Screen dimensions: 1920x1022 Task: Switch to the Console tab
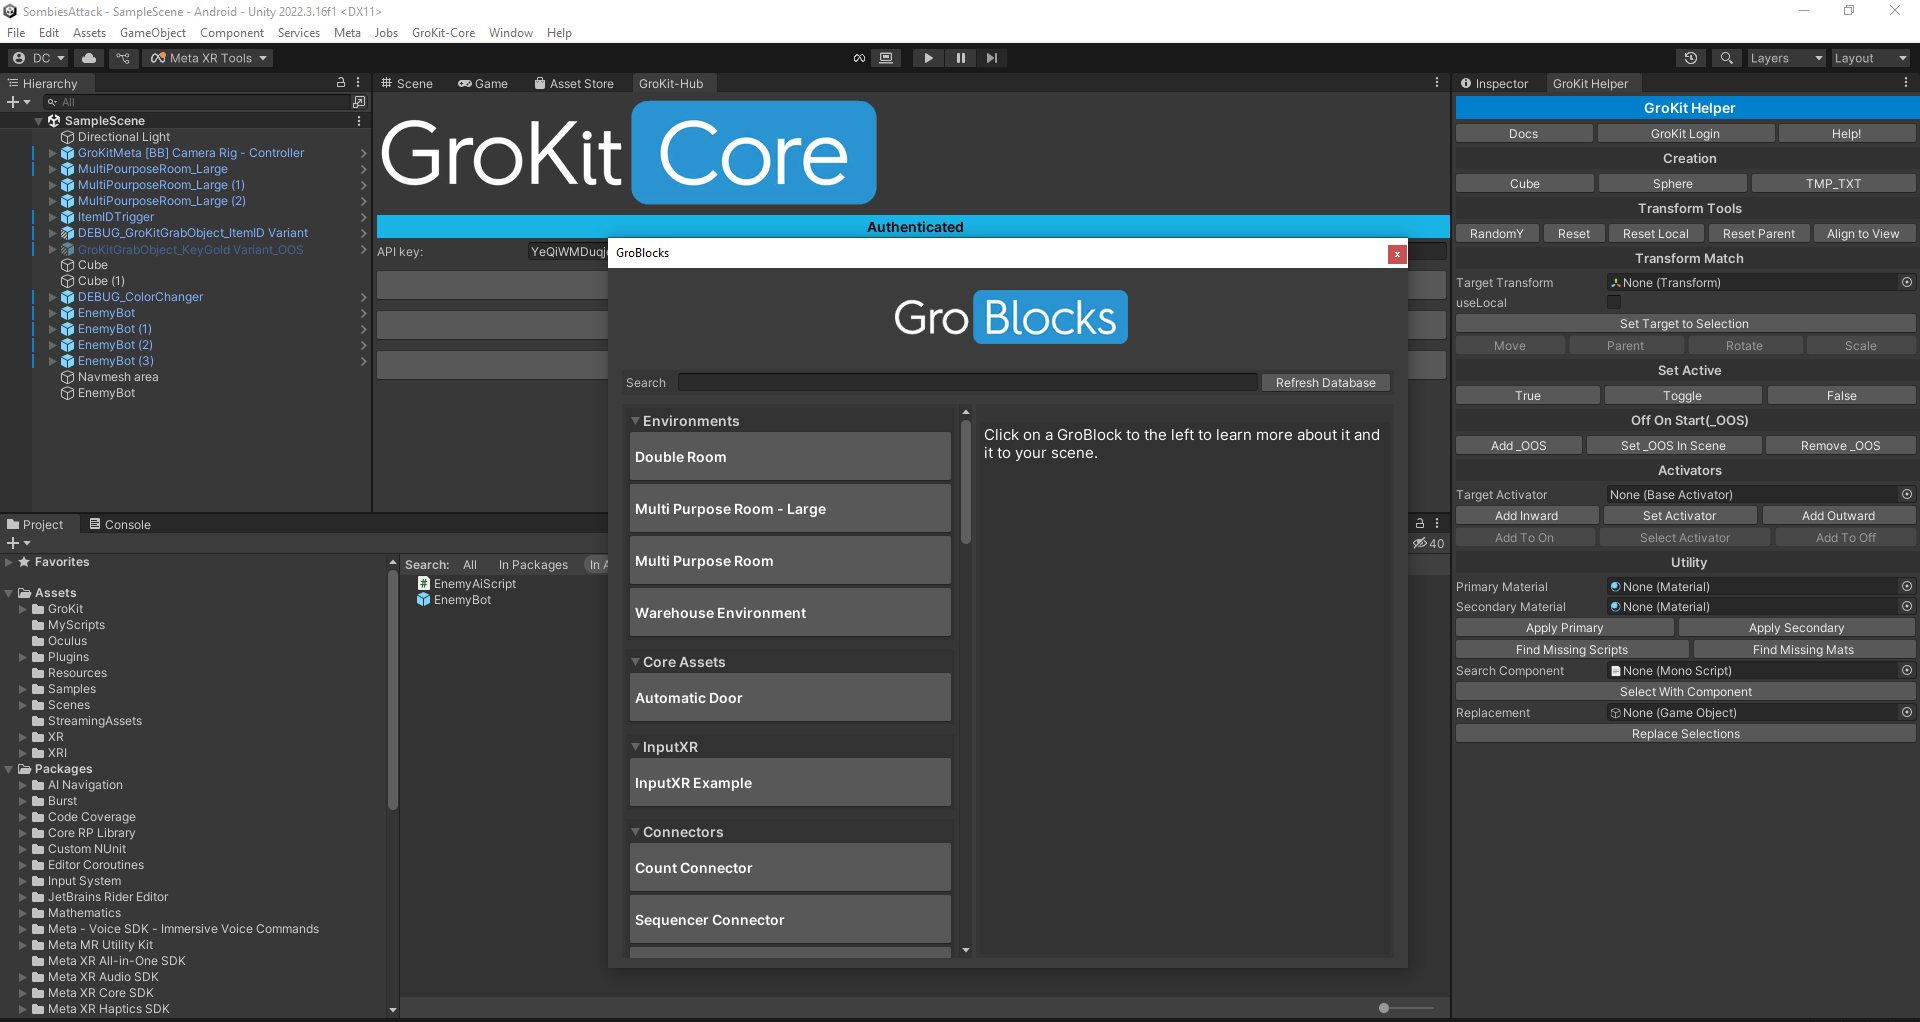click(119, 524)
